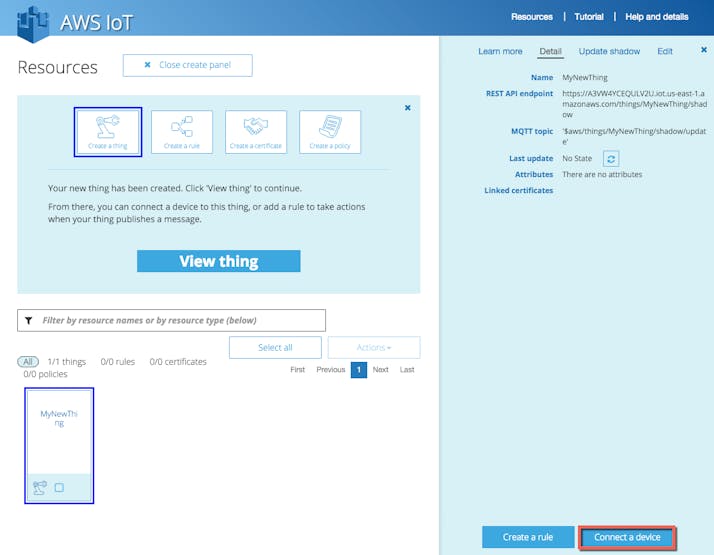This screenshot has height=555, width=714.
Task: Select the All resource type filter
Action: click(x=28, y=362)
